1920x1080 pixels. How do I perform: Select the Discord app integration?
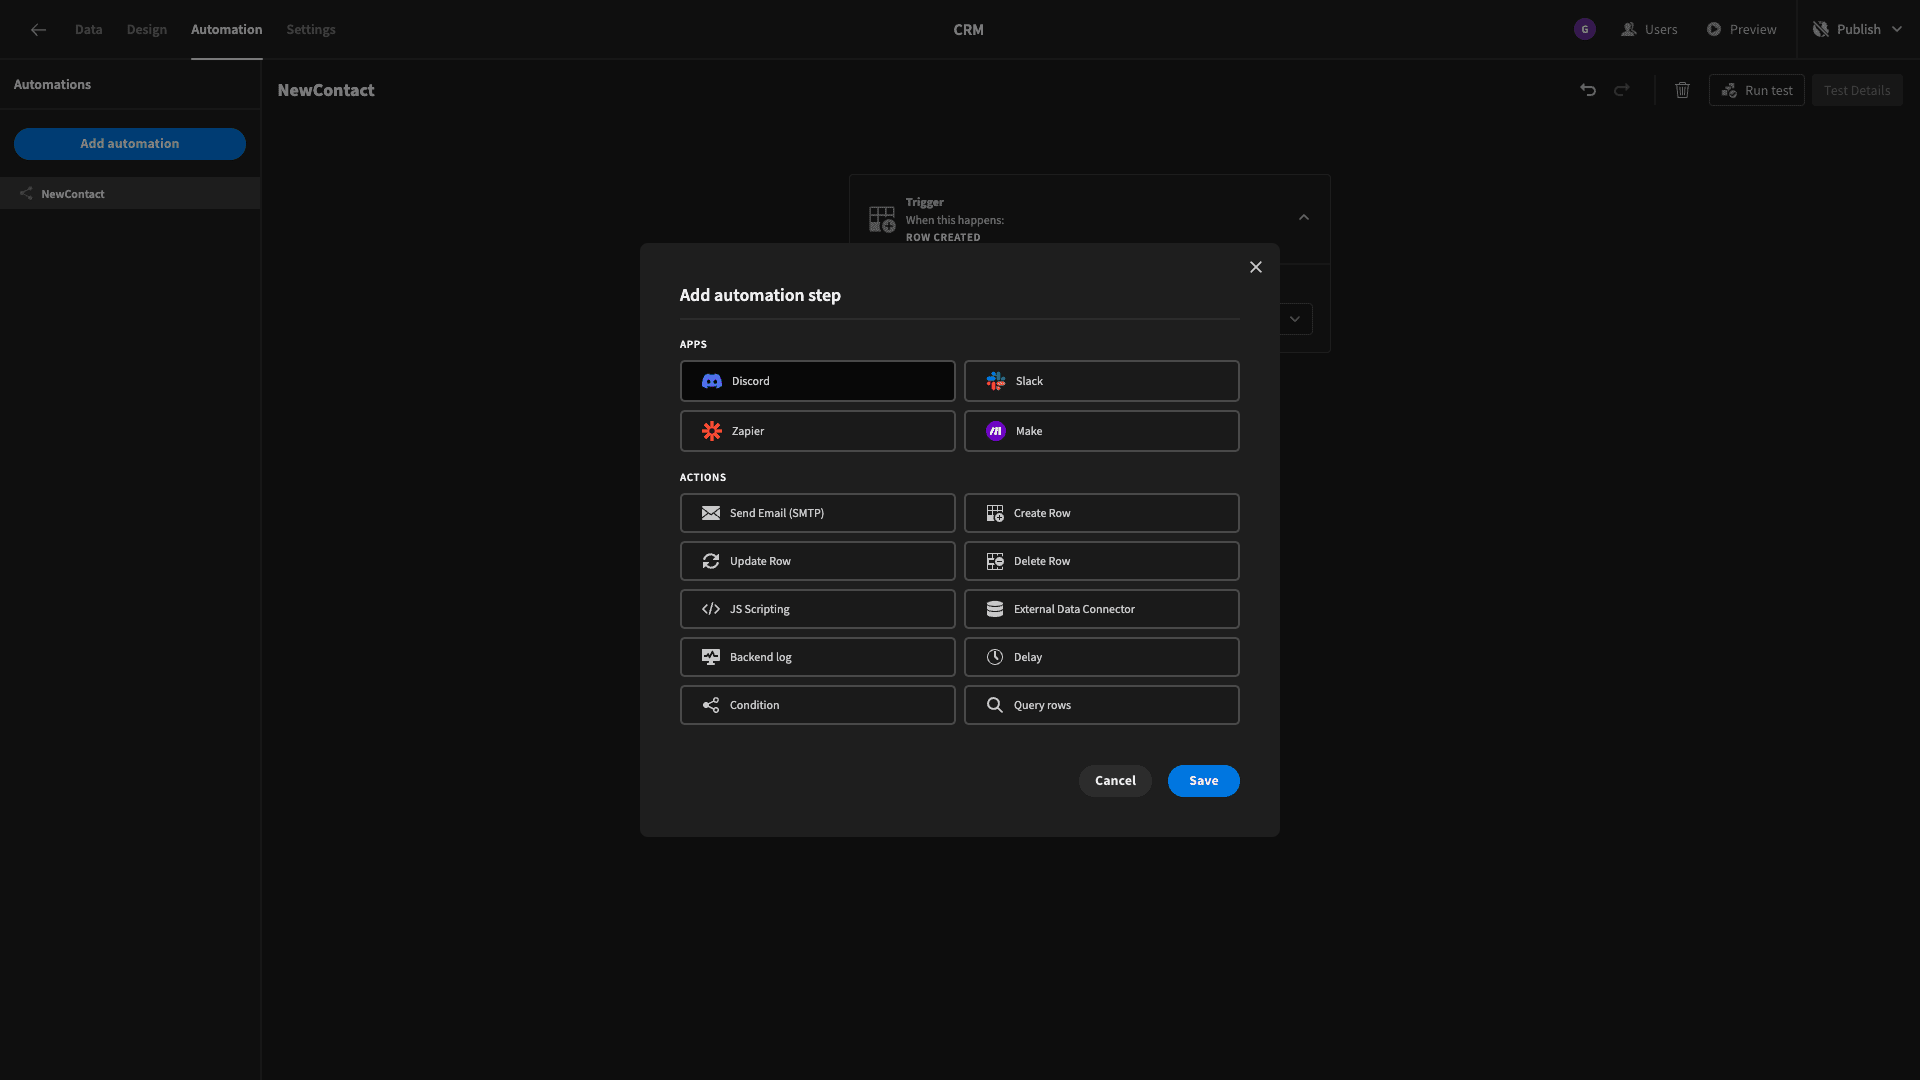pyautogui.click(x=816, y=381)
